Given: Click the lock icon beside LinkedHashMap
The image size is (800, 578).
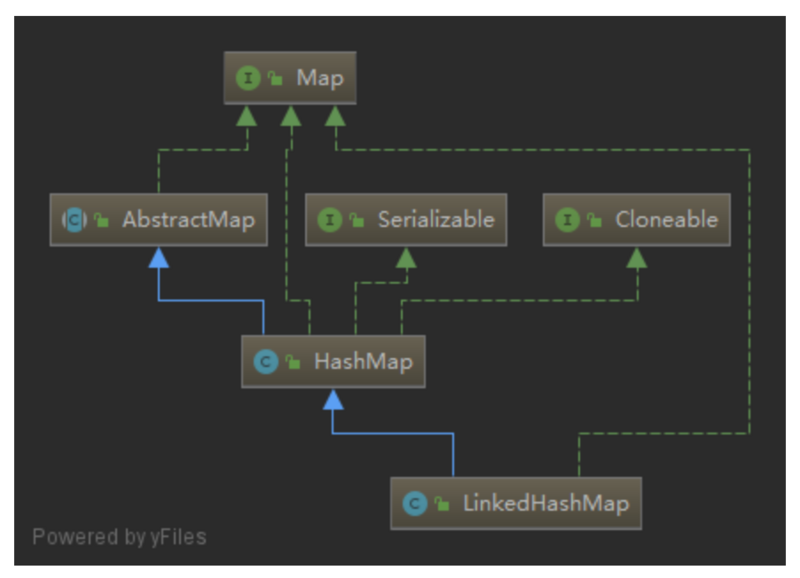Looking at the screenshot, I should tap(441, 503).
